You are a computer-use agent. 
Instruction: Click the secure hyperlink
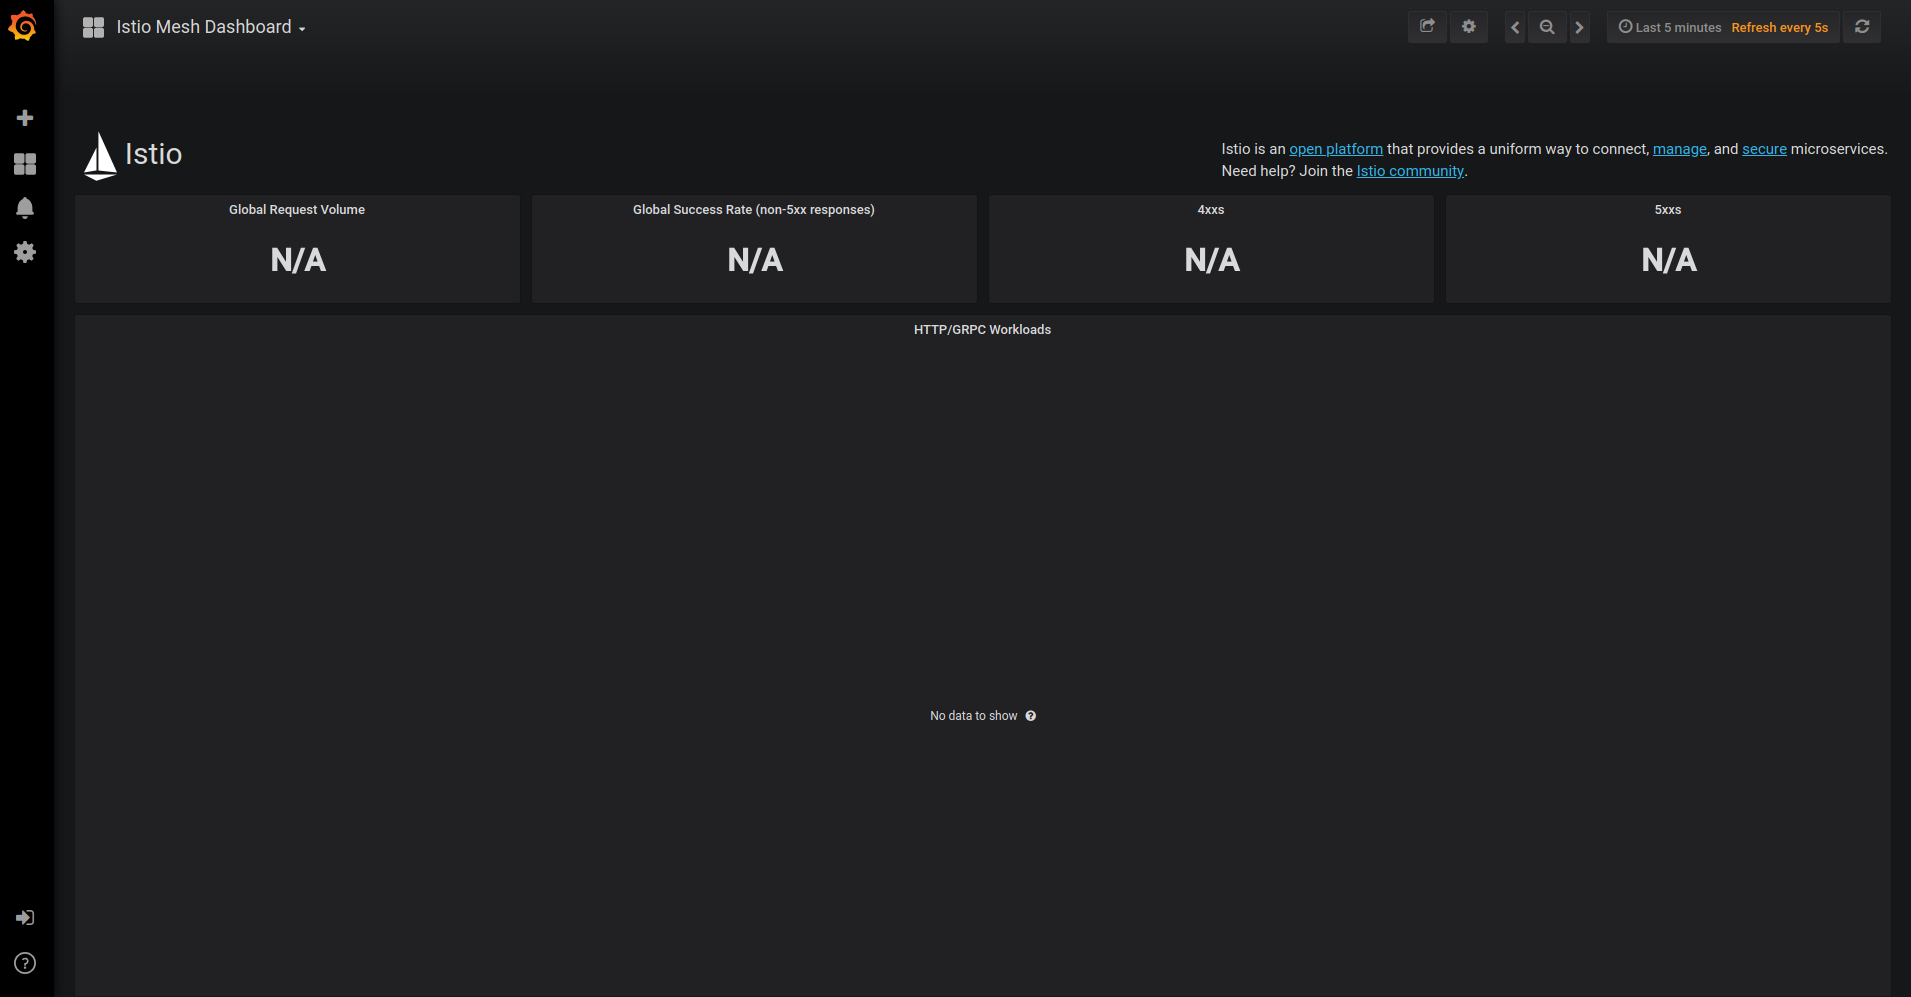1764,149
